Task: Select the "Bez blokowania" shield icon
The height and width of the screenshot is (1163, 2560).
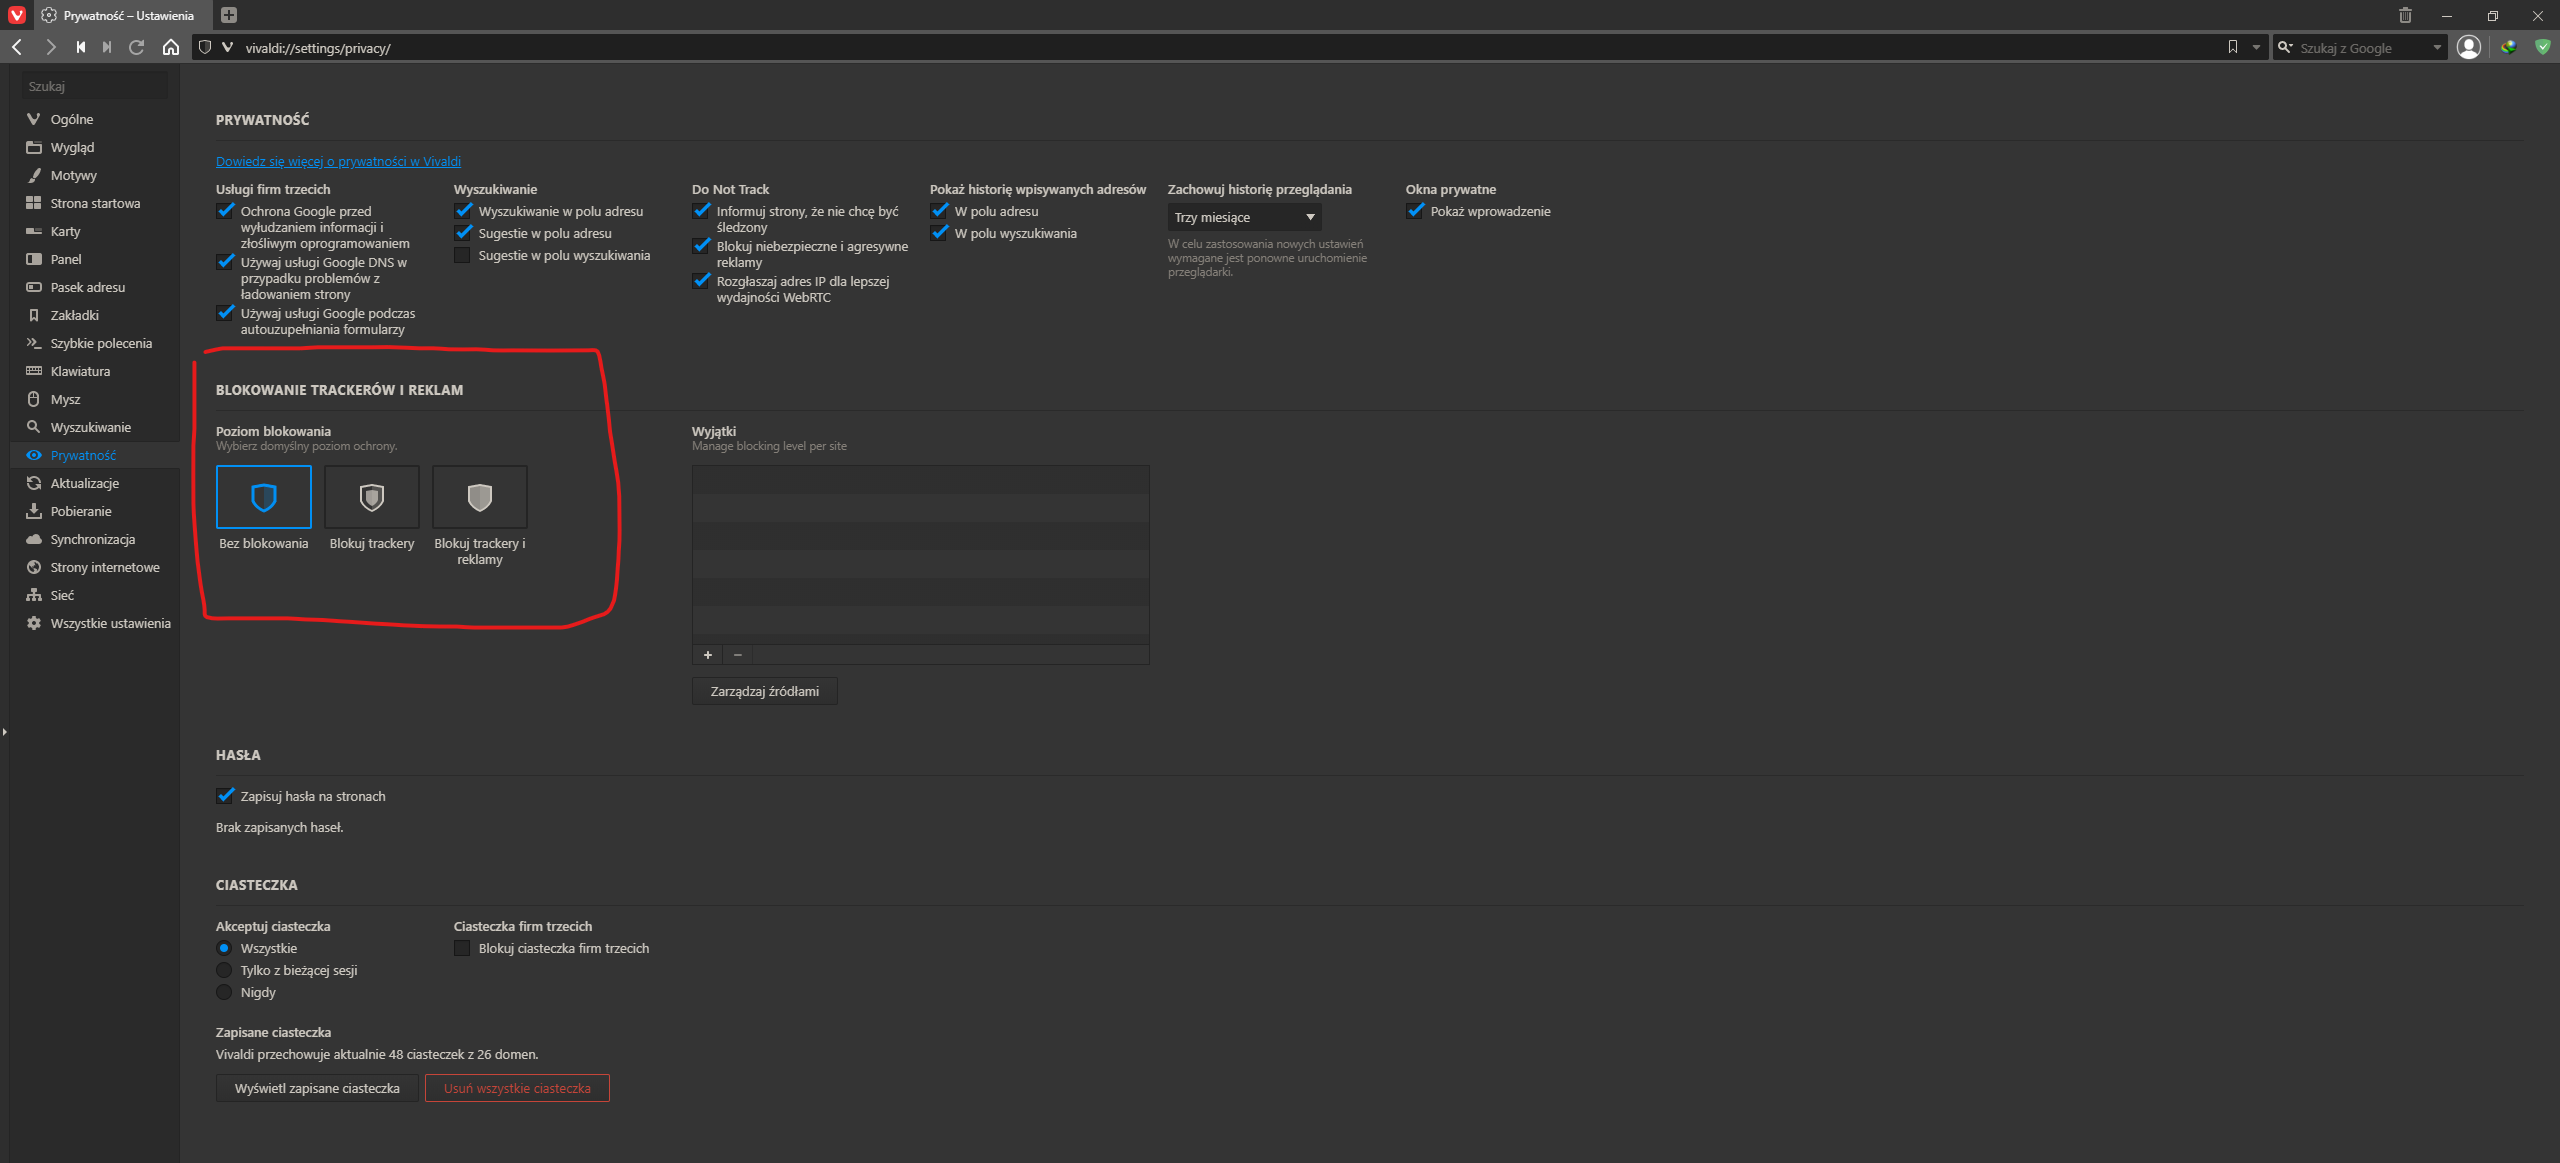Action: [x=264, y=497]
